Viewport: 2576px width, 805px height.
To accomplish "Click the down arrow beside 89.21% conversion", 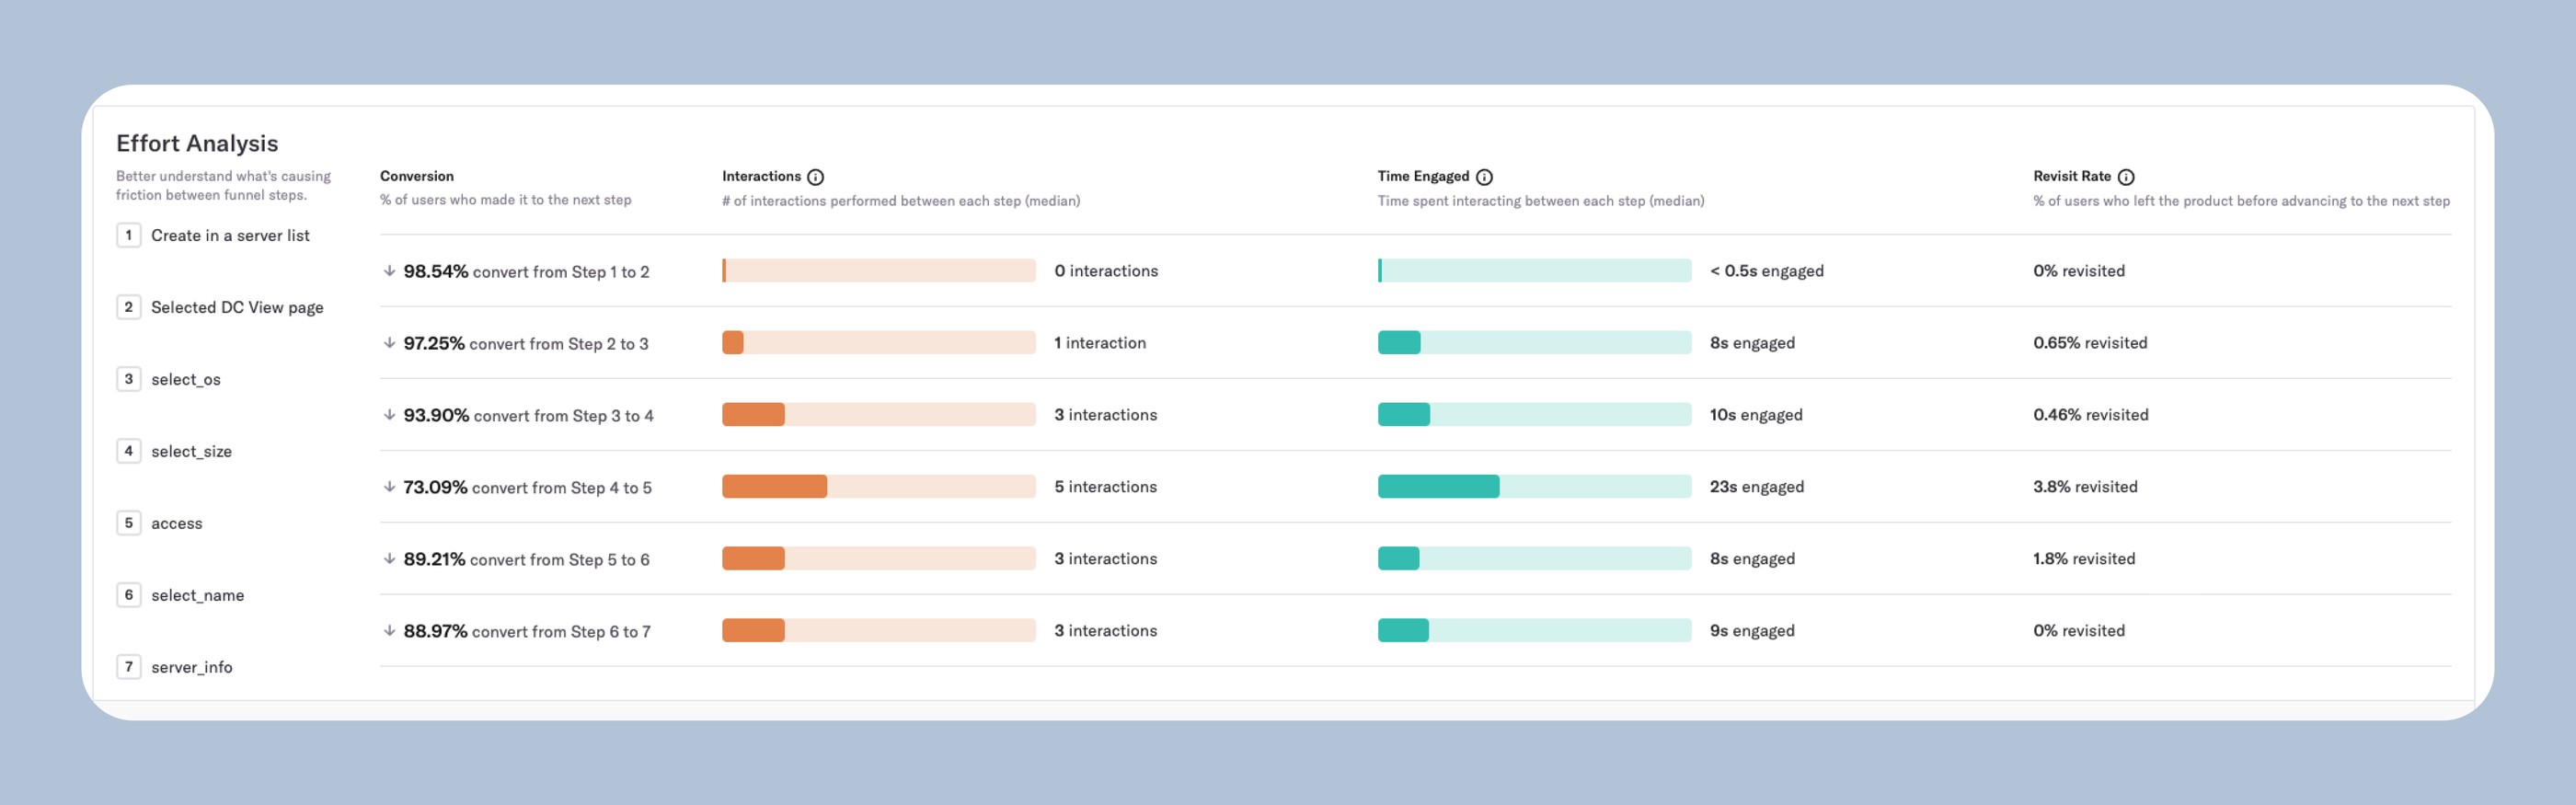I will coord(389,559).
